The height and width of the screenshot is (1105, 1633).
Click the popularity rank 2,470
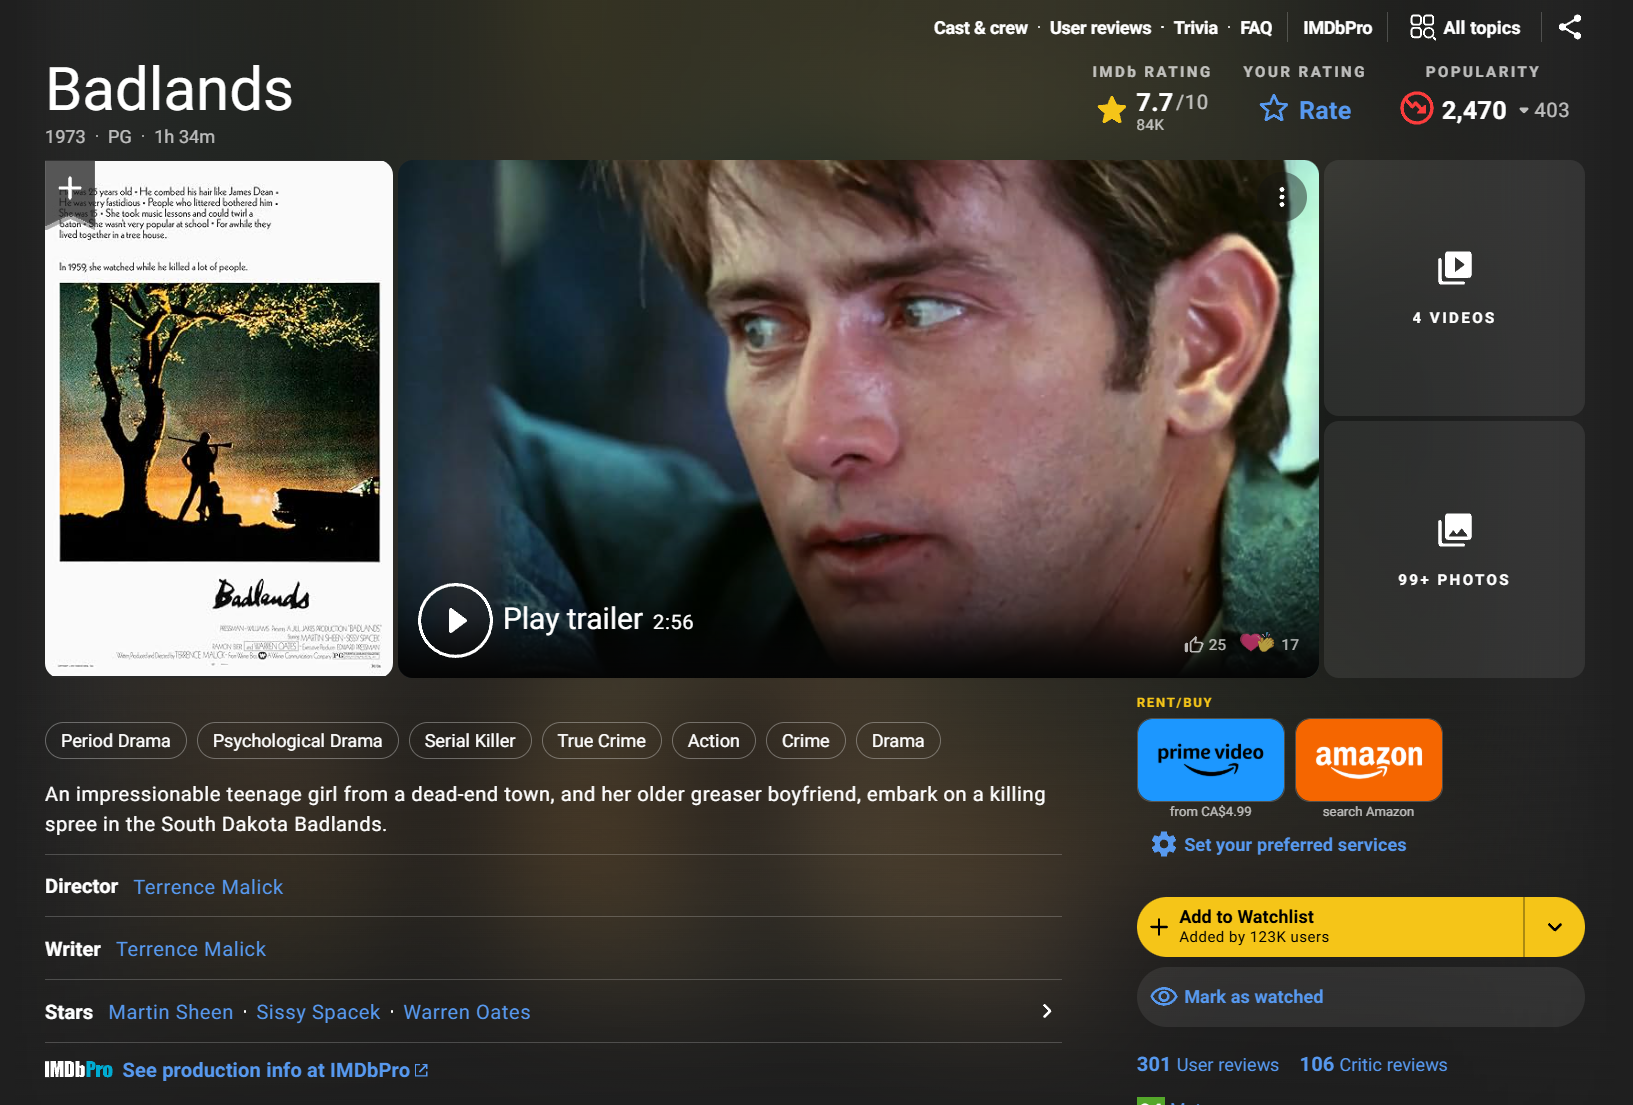(x=1474, y=110)
